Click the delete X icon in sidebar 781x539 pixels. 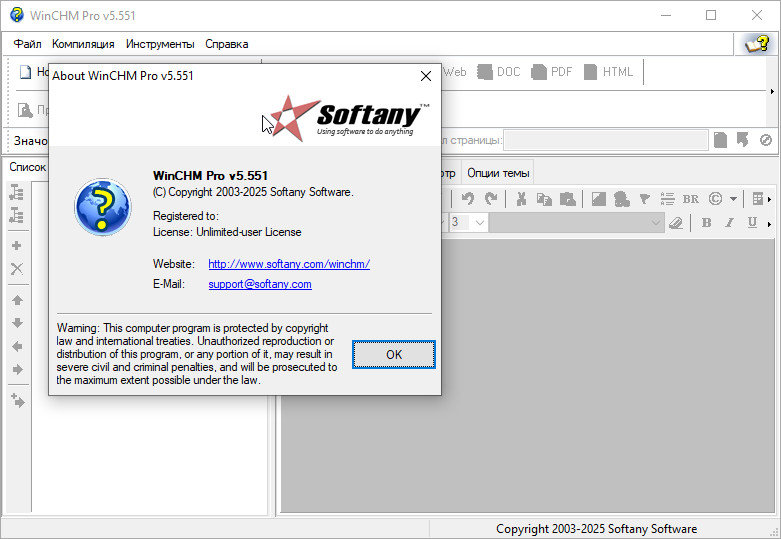click(x=17, y=269)
